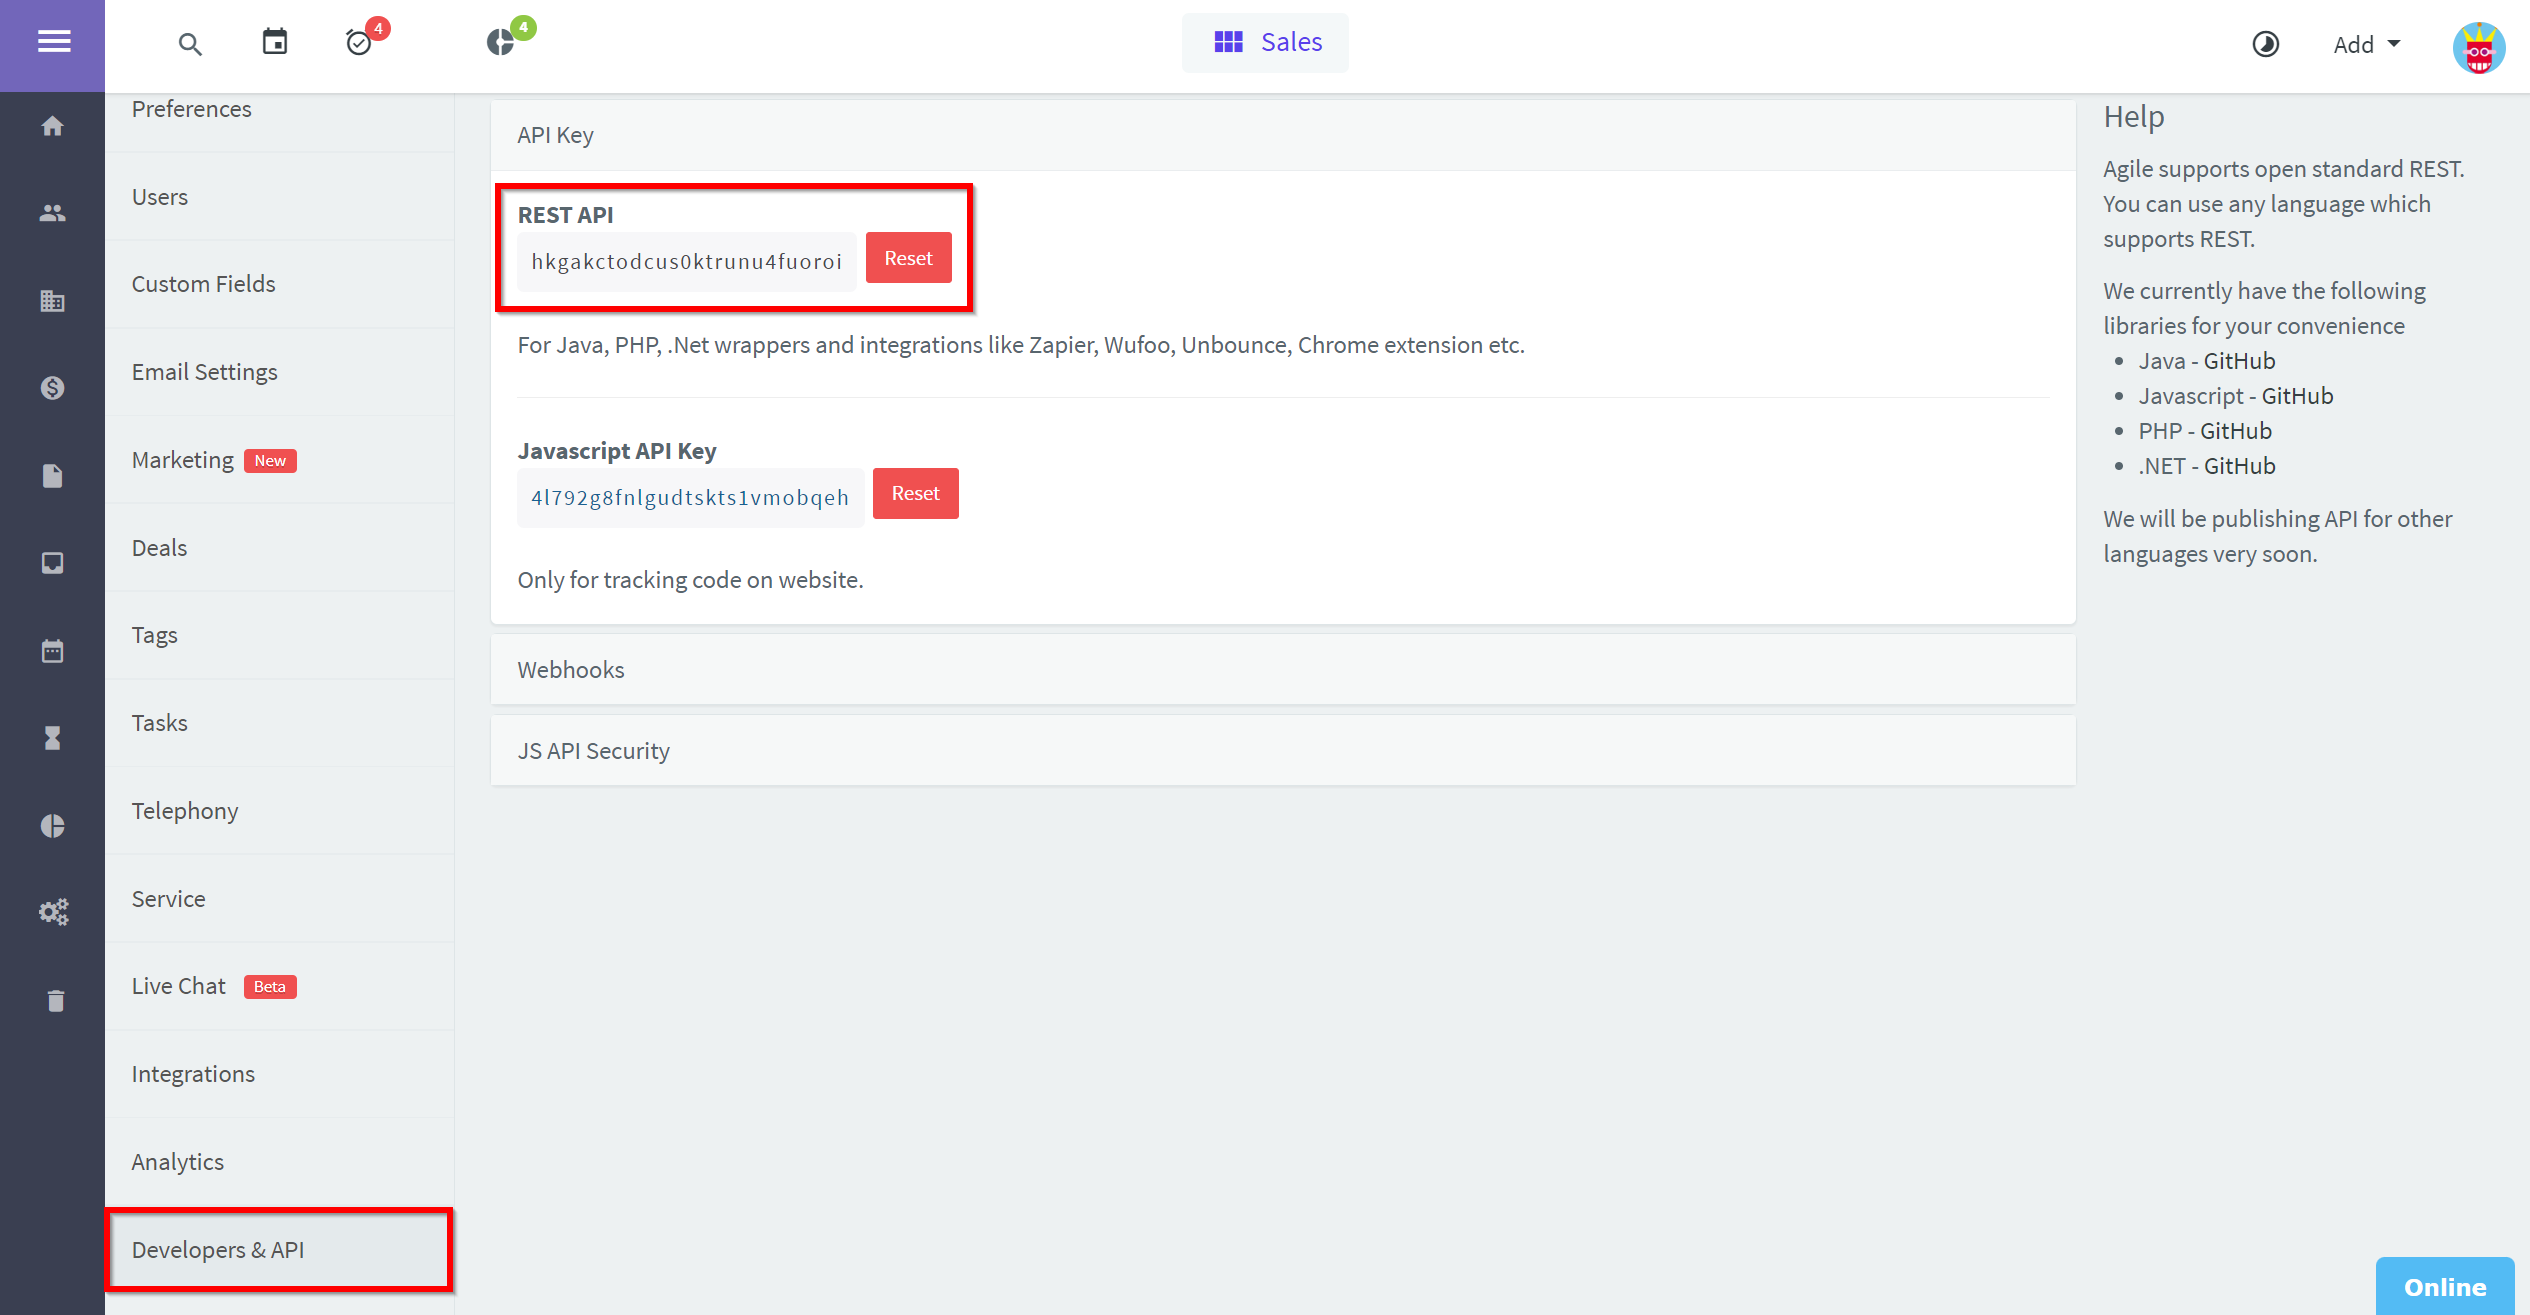Open Deals dollar icon in sidebar

coord(52,388)
